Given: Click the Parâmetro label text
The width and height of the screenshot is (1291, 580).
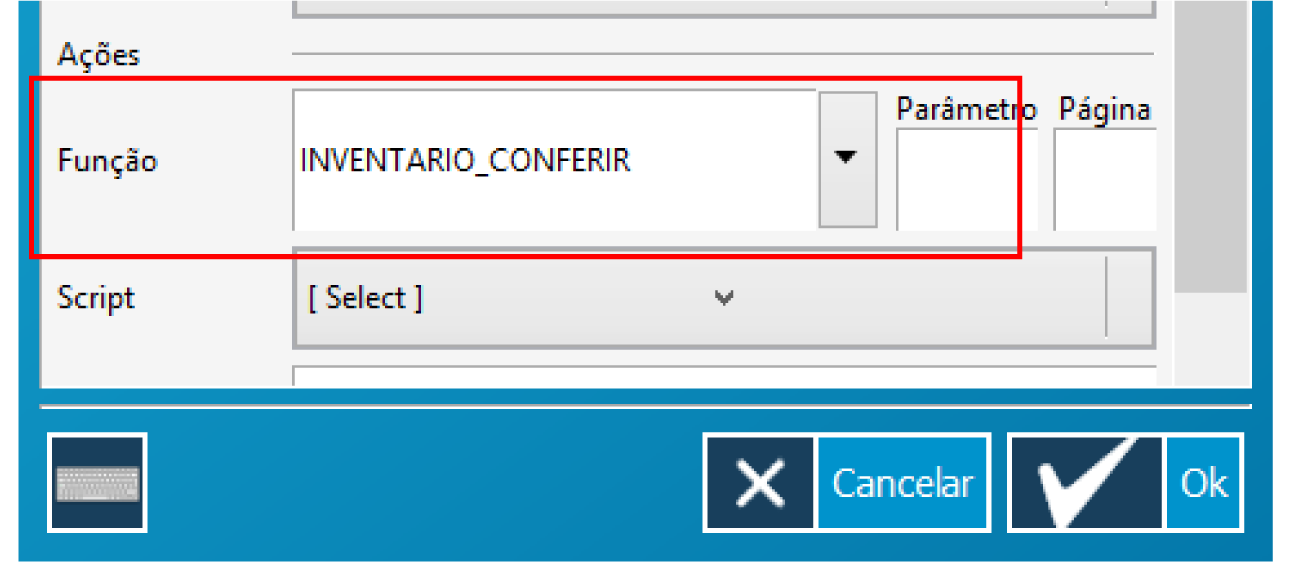Looking at the screenshot, I should click(965, 109).
